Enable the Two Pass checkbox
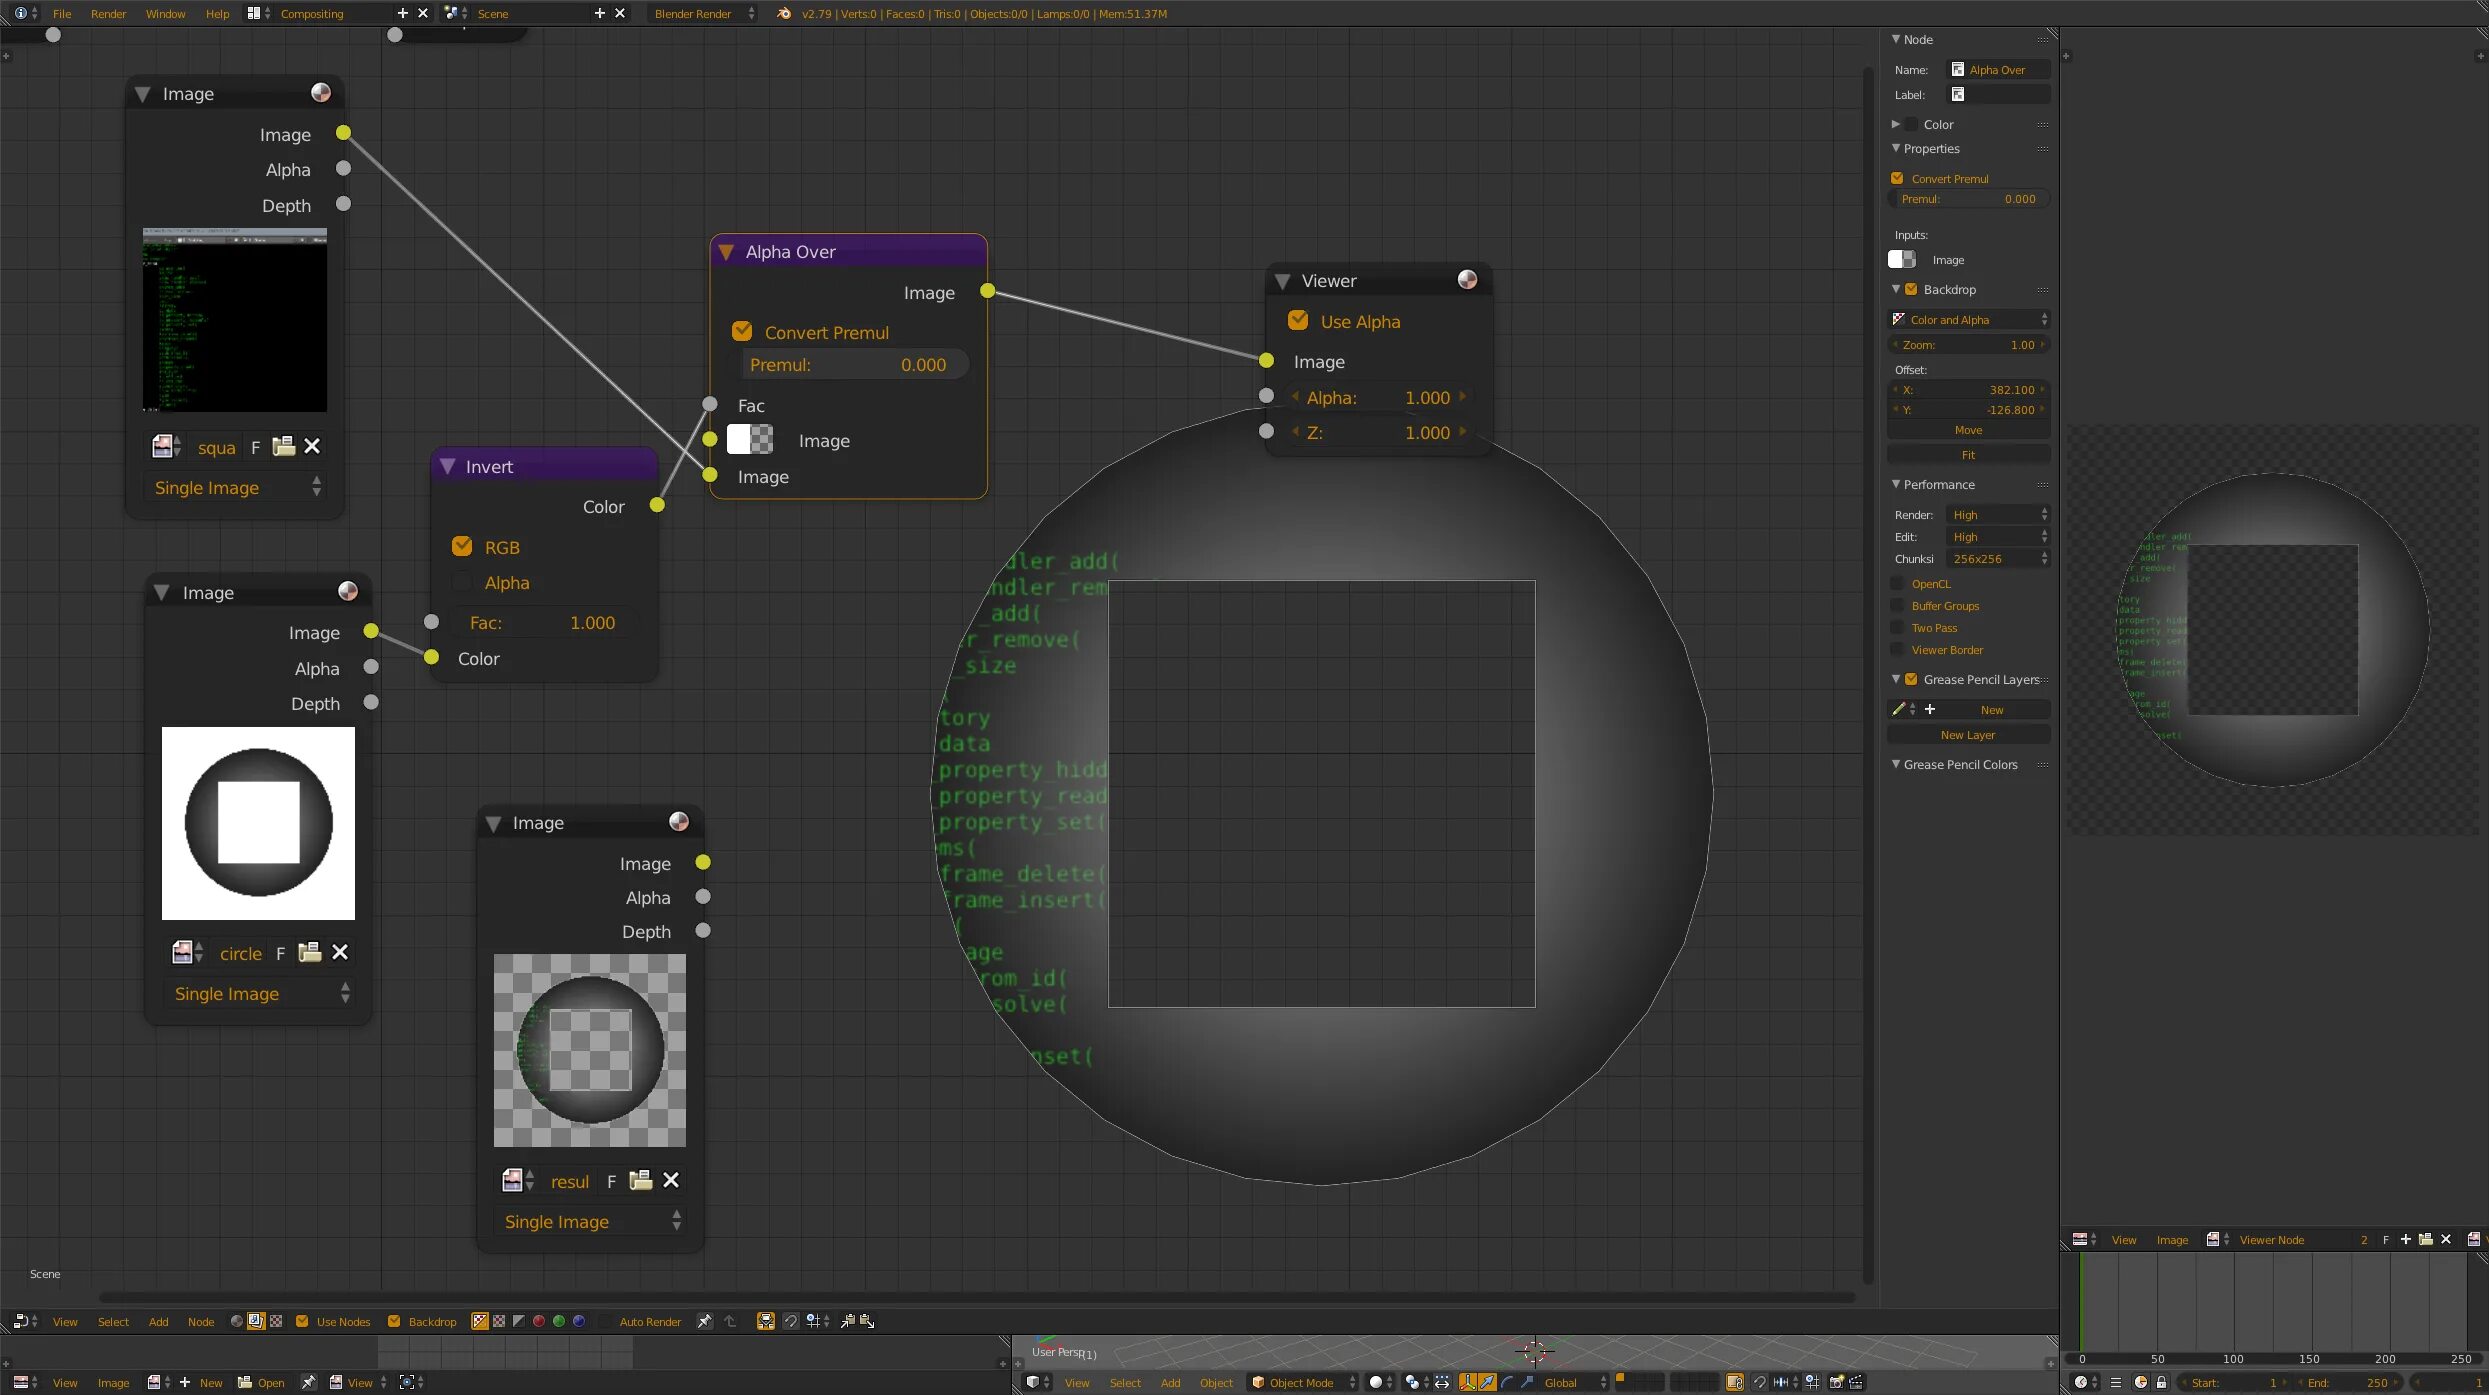Screen dimensions: 2489x1395 (x=1897, y=627)
